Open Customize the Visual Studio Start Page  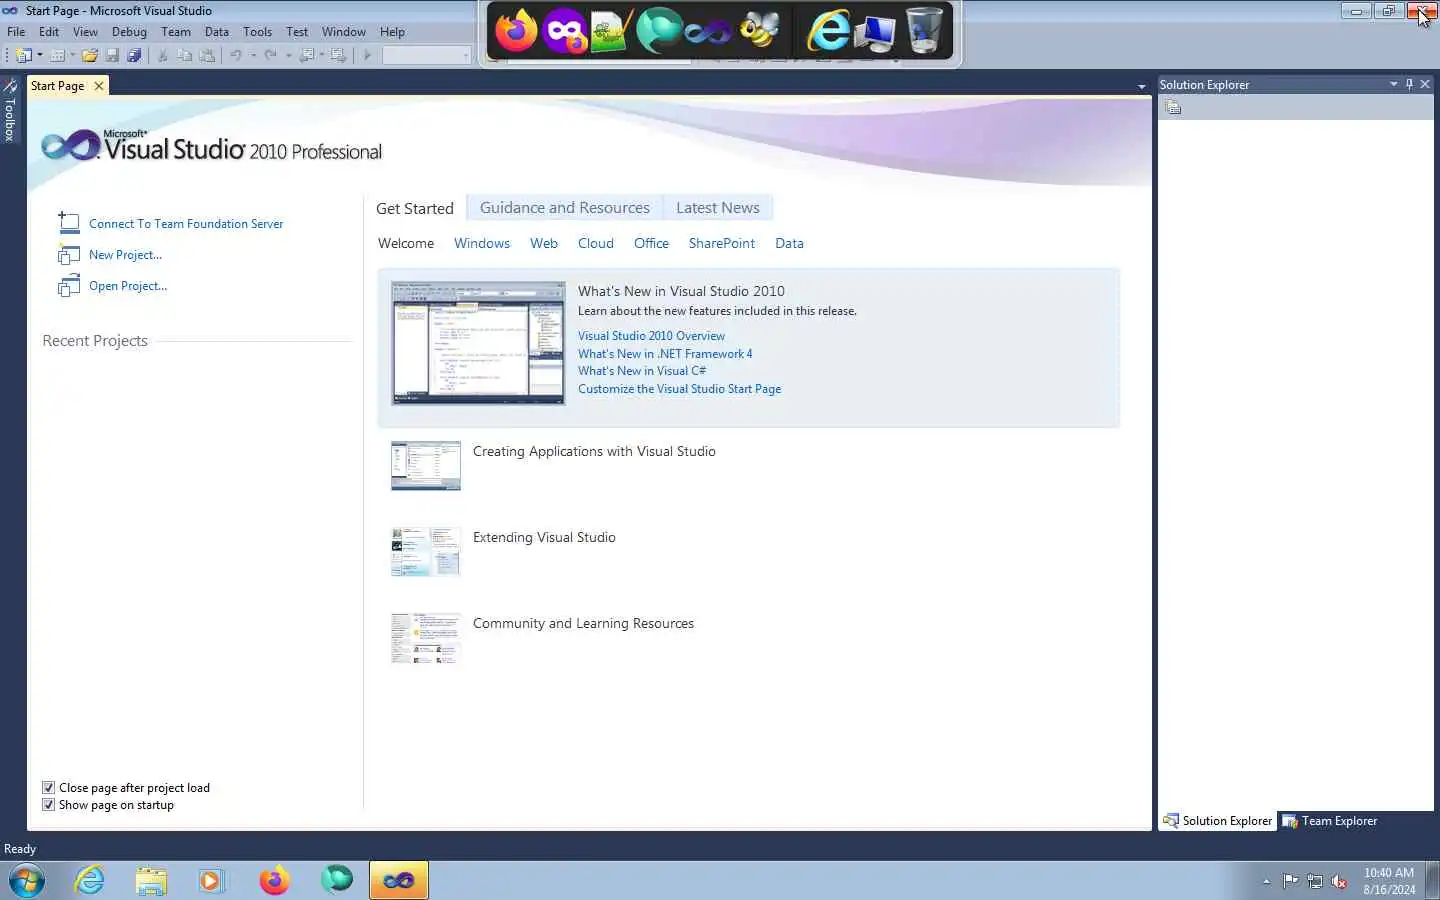click(679, 389)
